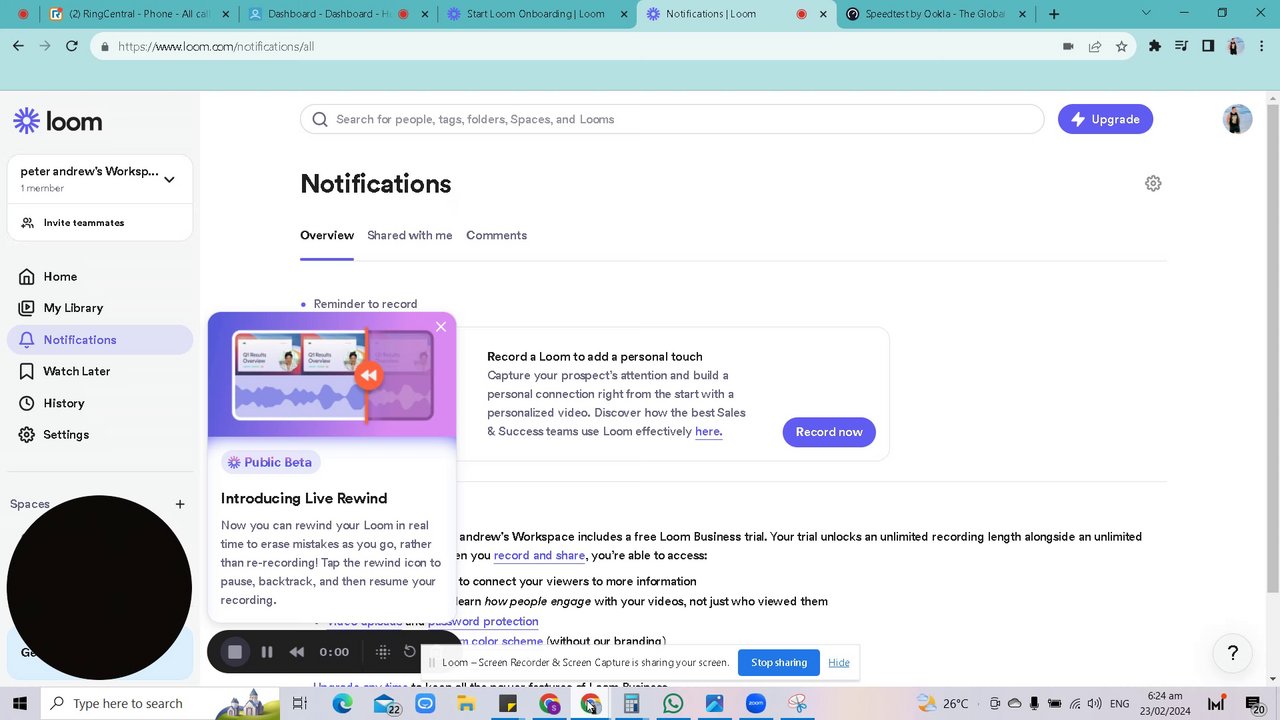Click the Loom search input field

(x=672, y=119)
